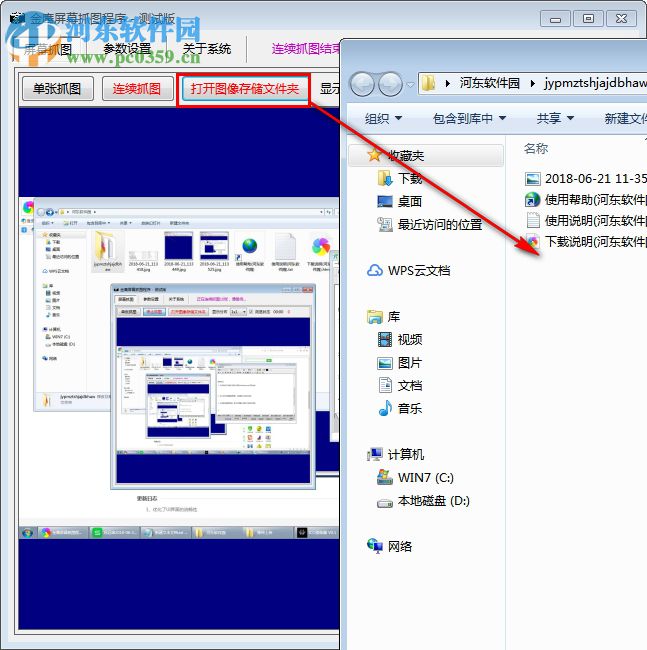Click the 计算机 computer icon
647x650 pixels.
(x=375, y=454)
